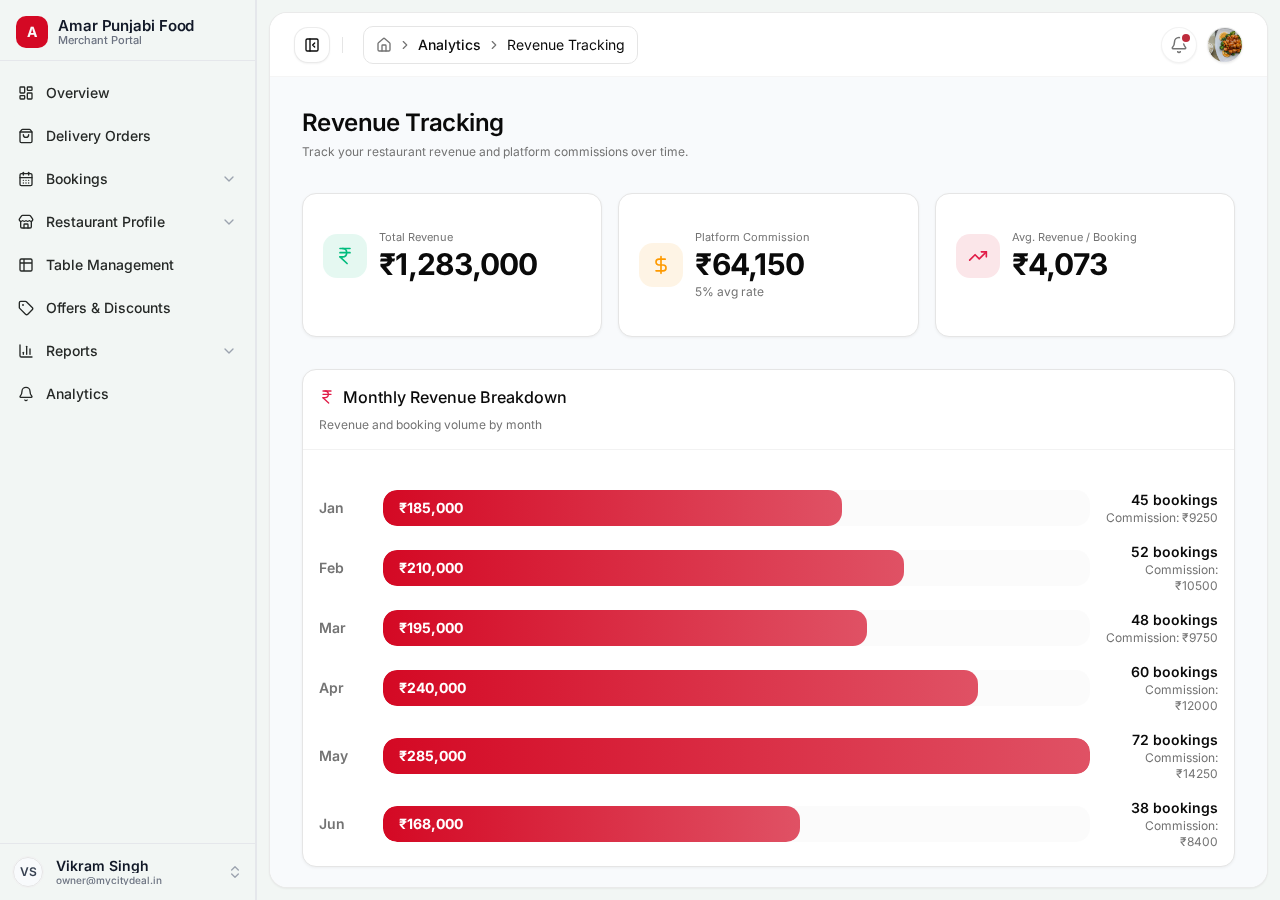Click the Vikram Singh user name

(102, 866)
